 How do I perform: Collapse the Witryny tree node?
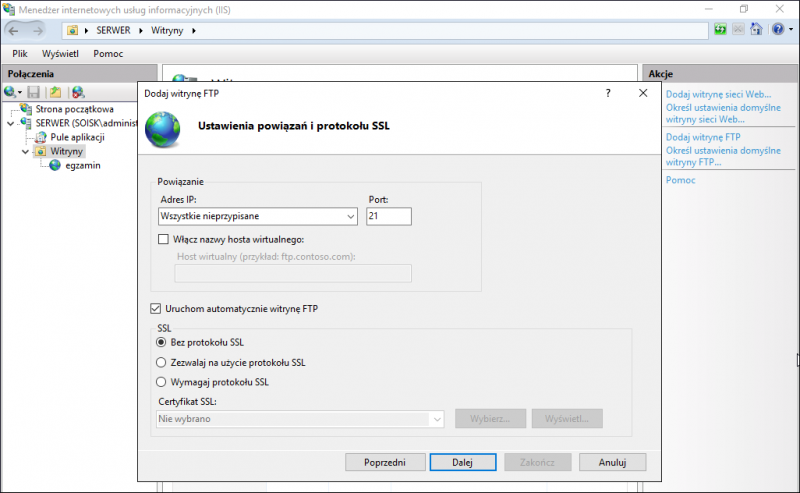(x=26, y=152)
